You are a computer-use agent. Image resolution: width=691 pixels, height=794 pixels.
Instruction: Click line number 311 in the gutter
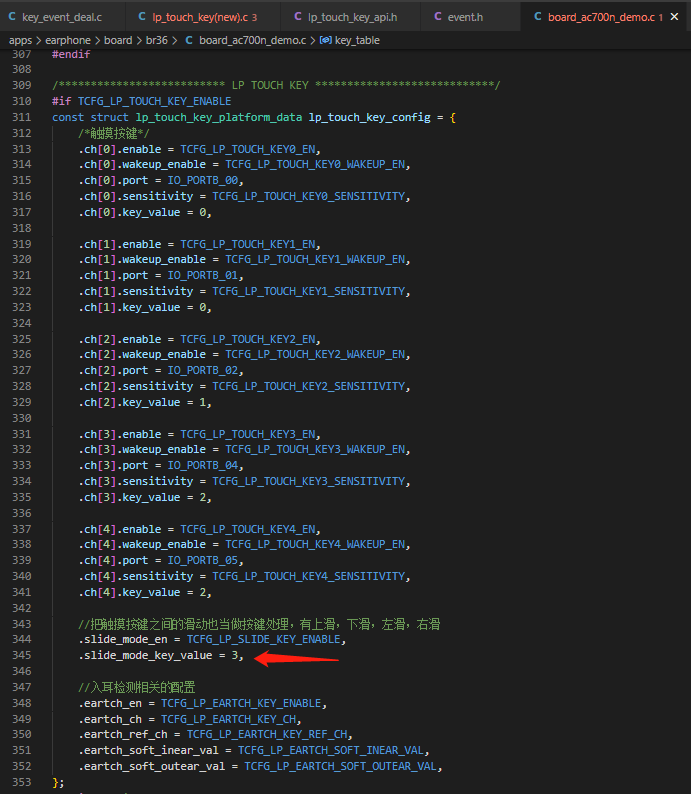click(x=22, y=117)
